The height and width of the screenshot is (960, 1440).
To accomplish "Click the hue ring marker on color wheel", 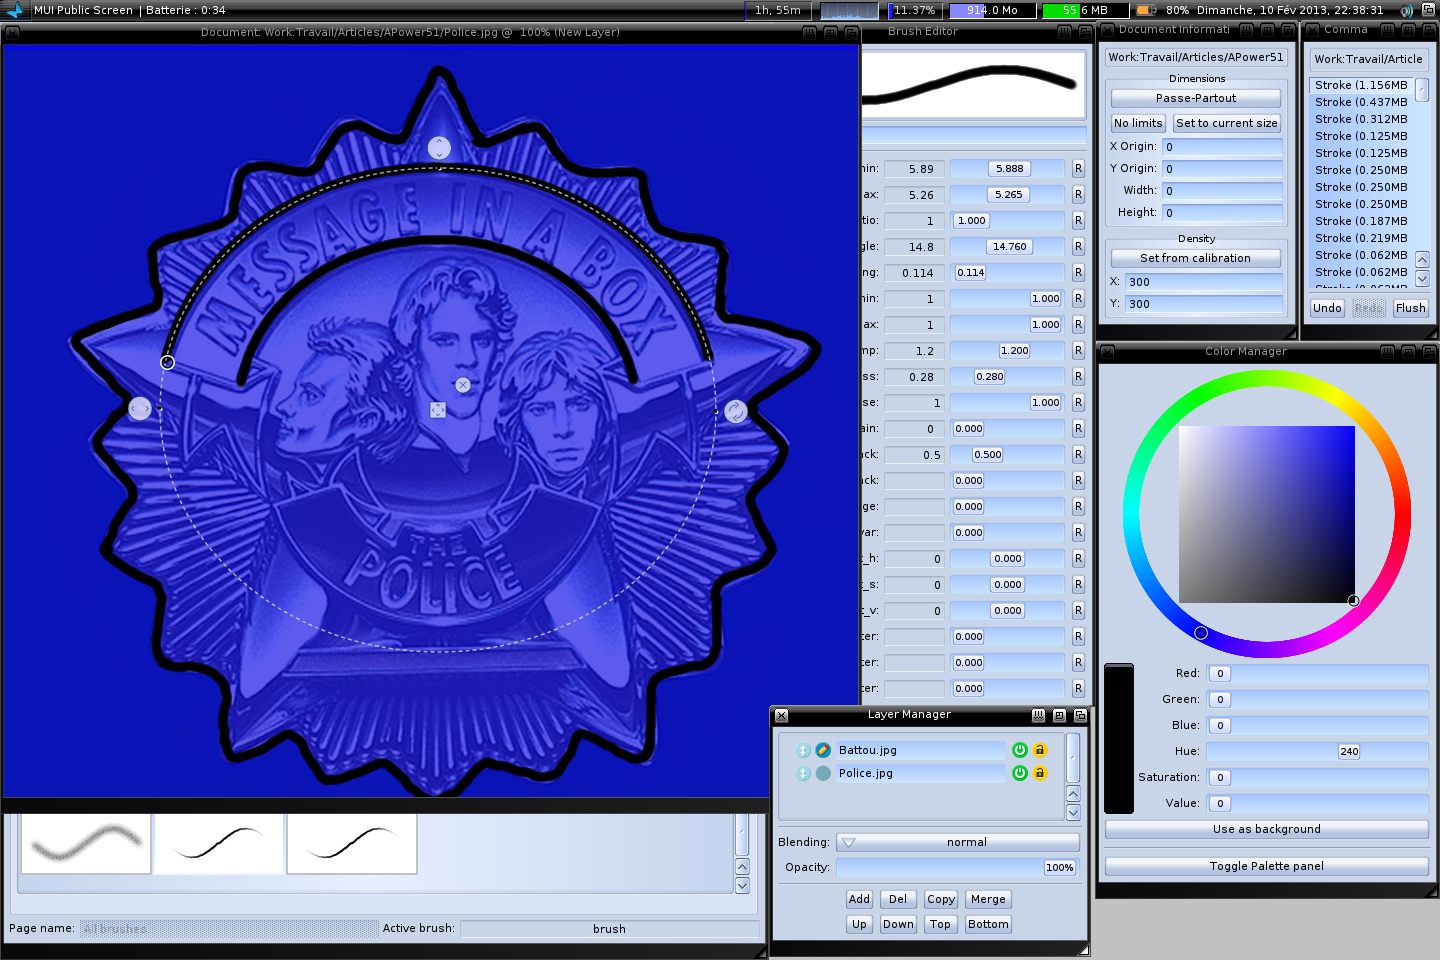I will 1201,633.
